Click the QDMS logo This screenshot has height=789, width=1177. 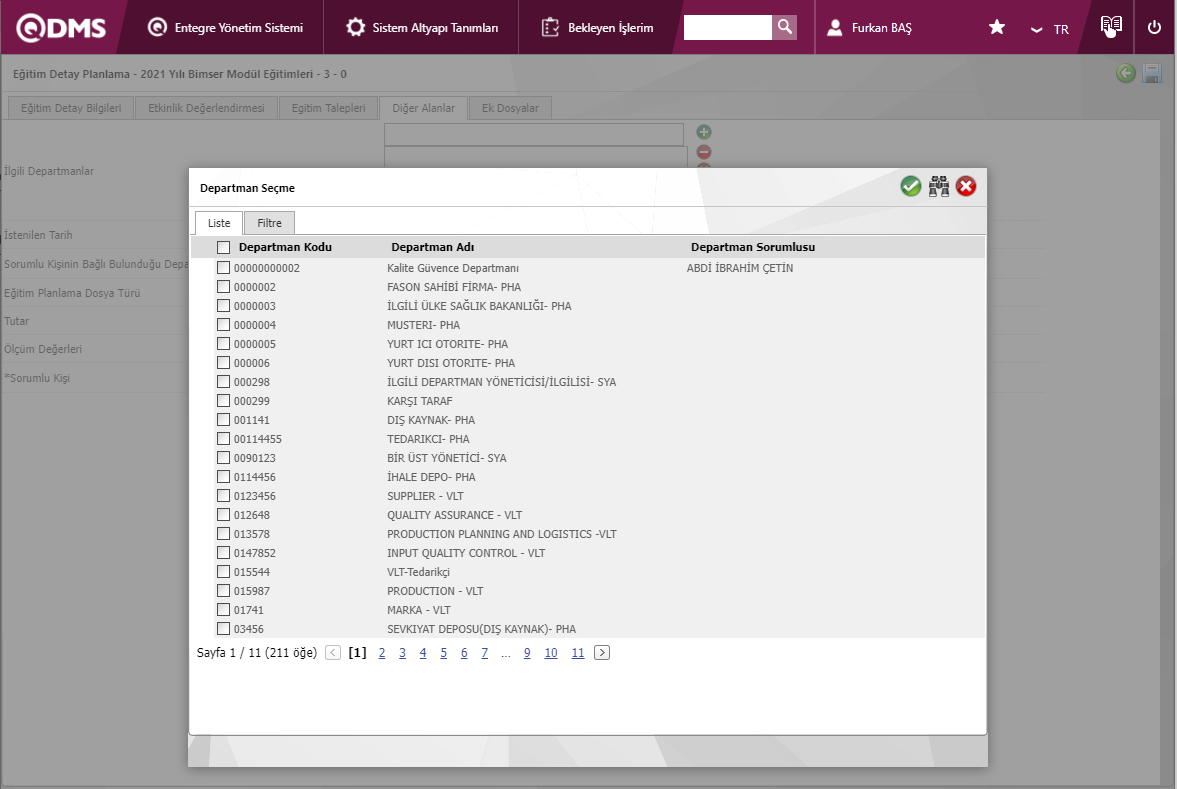[61, 28]
